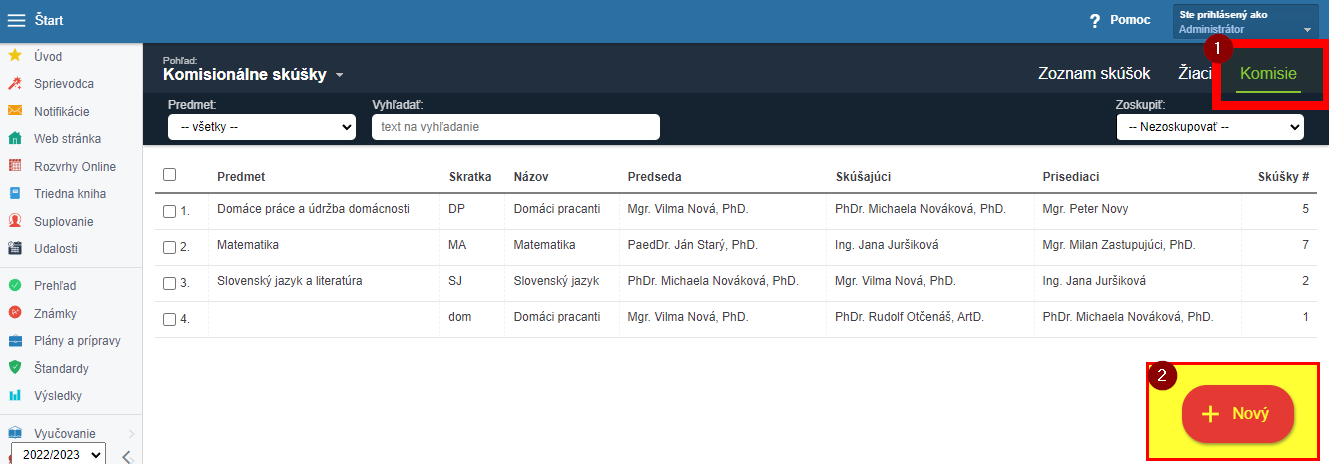1329x464 pixels.
Task: Expand the Komisionálne skúšky view selector
Action: tap(253, 74)
